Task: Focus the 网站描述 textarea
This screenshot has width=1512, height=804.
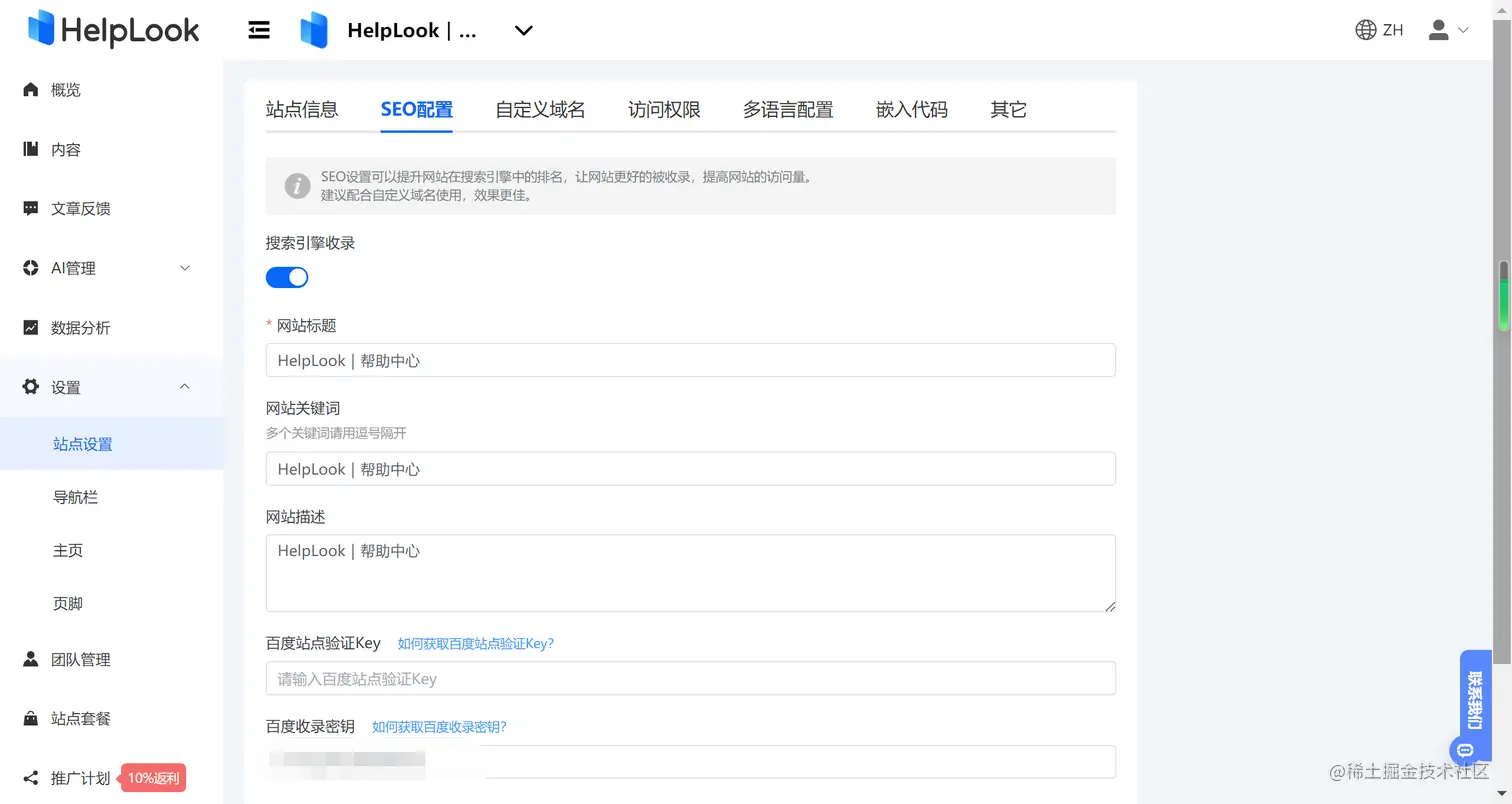Action: [690, 573]
